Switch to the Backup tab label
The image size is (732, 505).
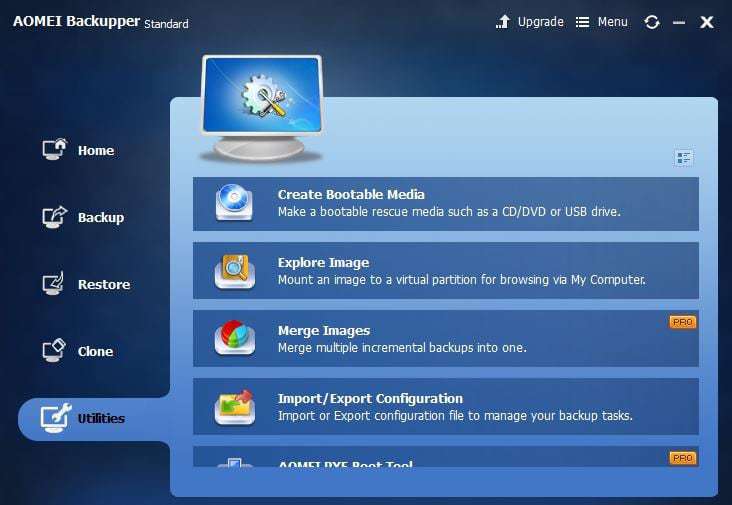pyautogui.click(x=101, y=218)
